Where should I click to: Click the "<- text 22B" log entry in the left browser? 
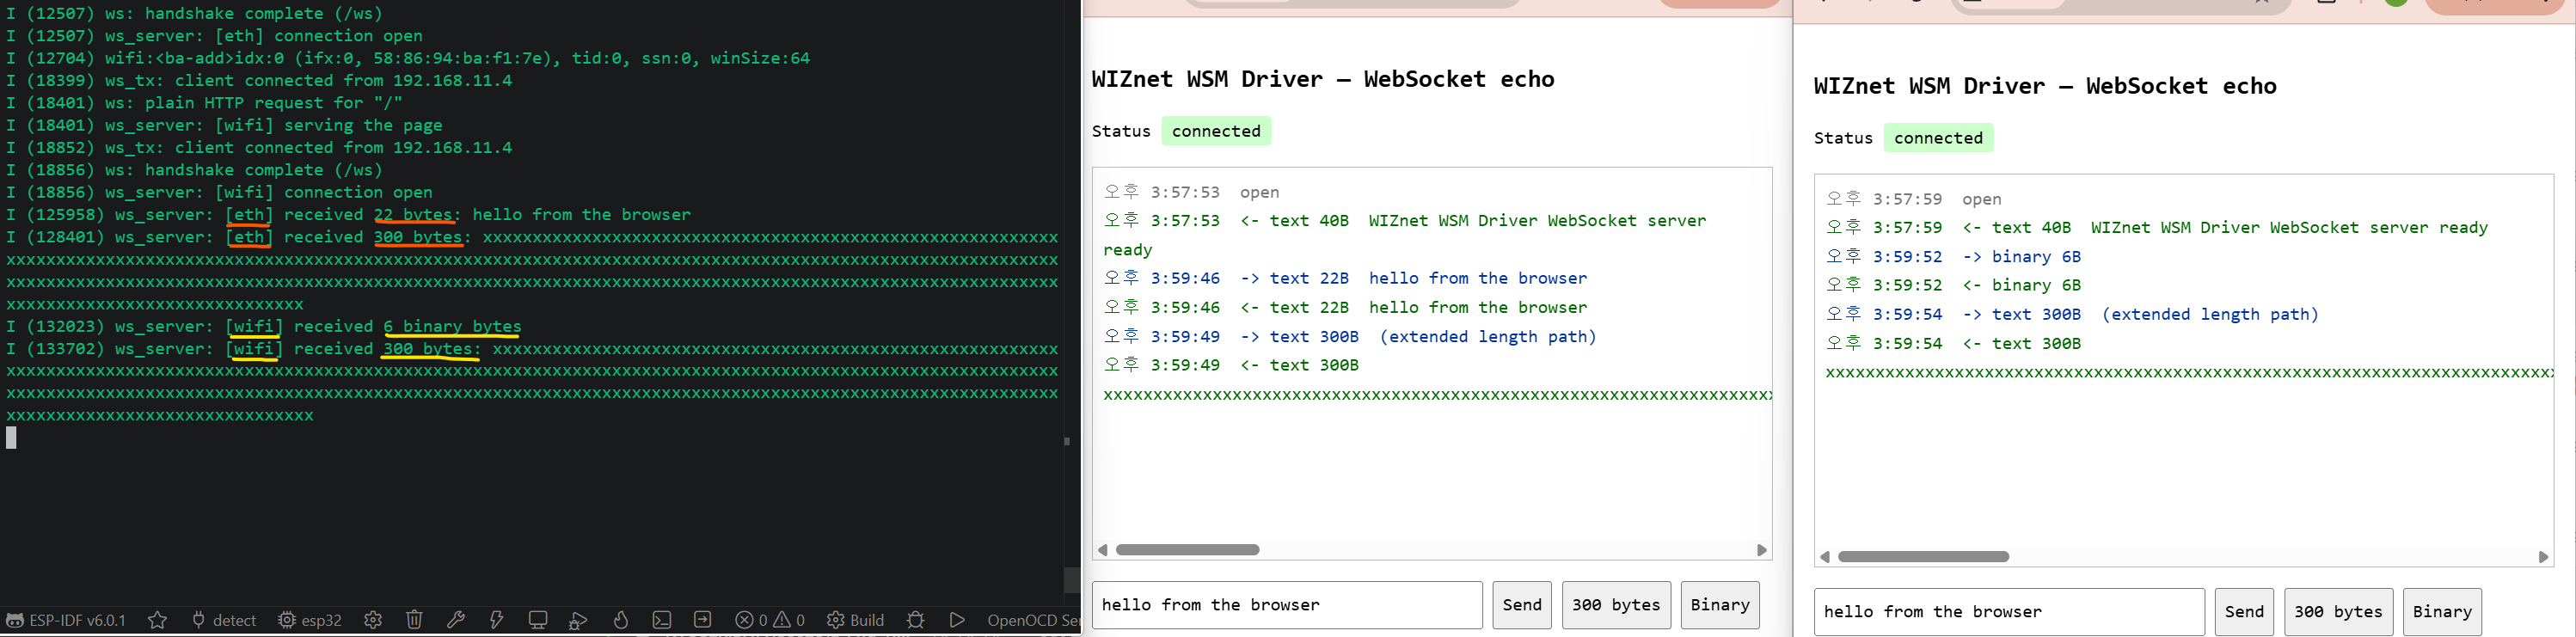[1345, 307]
